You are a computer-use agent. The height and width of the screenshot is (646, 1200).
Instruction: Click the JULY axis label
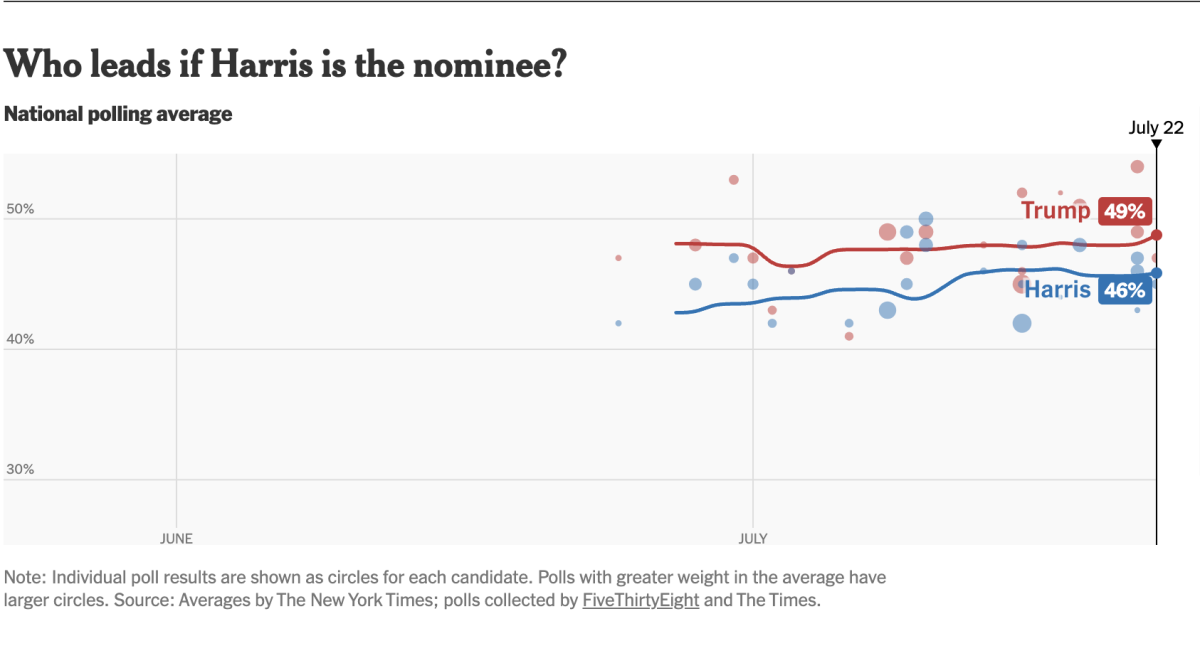pyautogui.click(x=752, y=538)
